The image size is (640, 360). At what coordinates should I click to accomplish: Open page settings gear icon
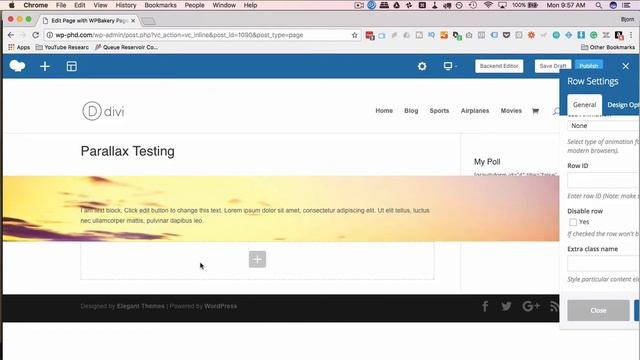pyautogui.click(x=422, y=66)
